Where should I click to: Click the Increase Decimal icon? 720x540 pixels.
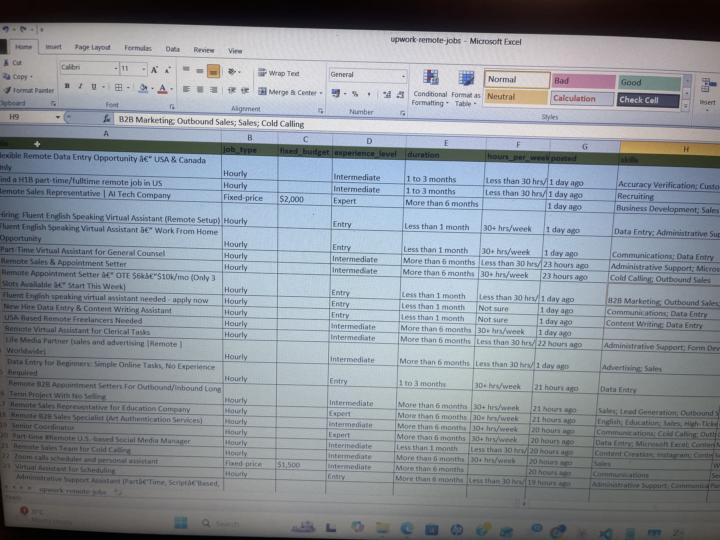tap(387, 95)
